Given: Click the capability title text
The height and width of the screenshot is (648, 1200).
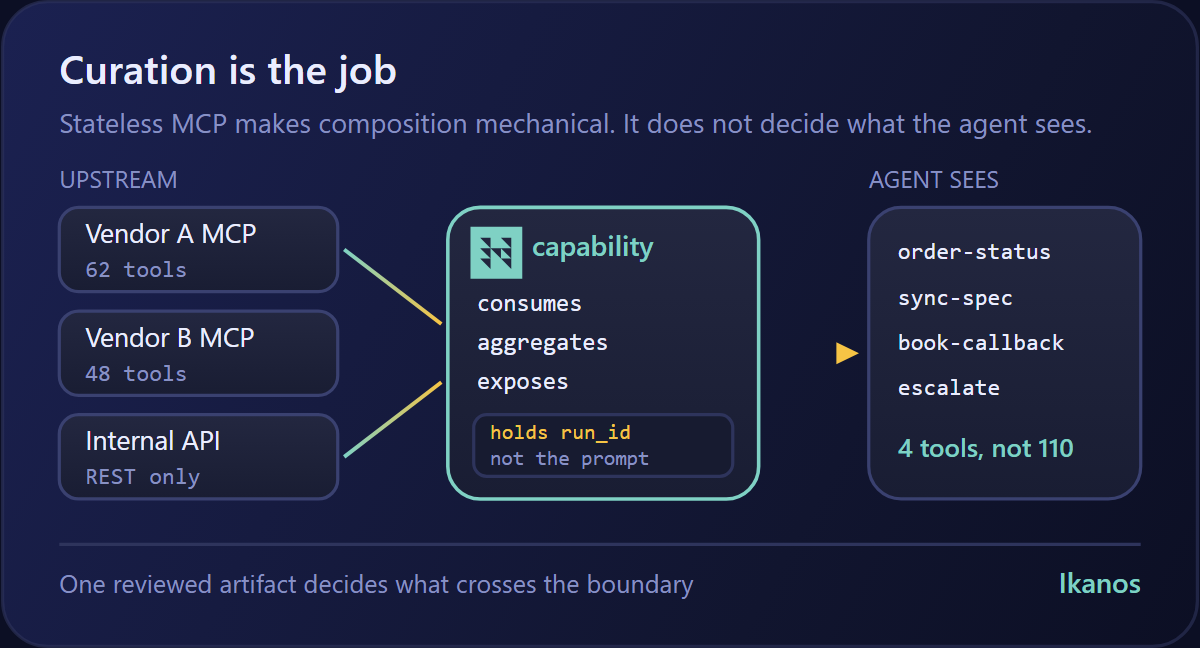Looking at the screenshot, I should [592, 247].
